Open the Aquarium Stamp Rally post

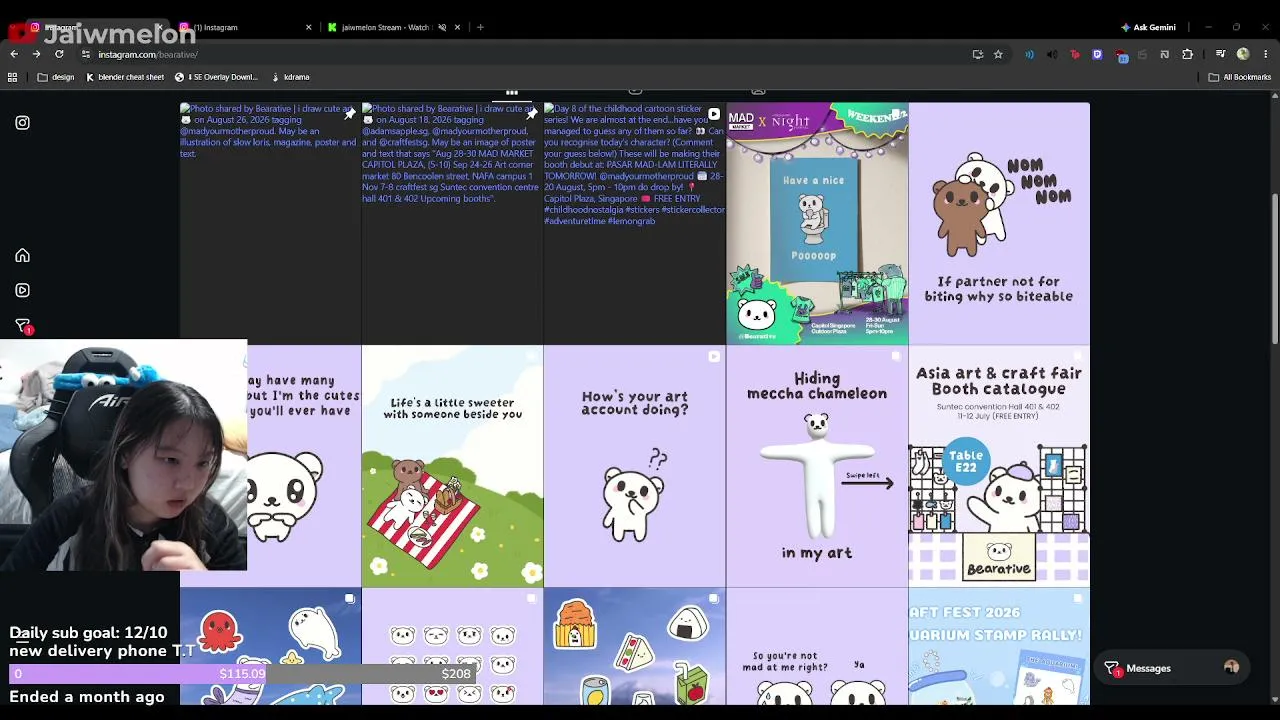[x=999, y=647]
